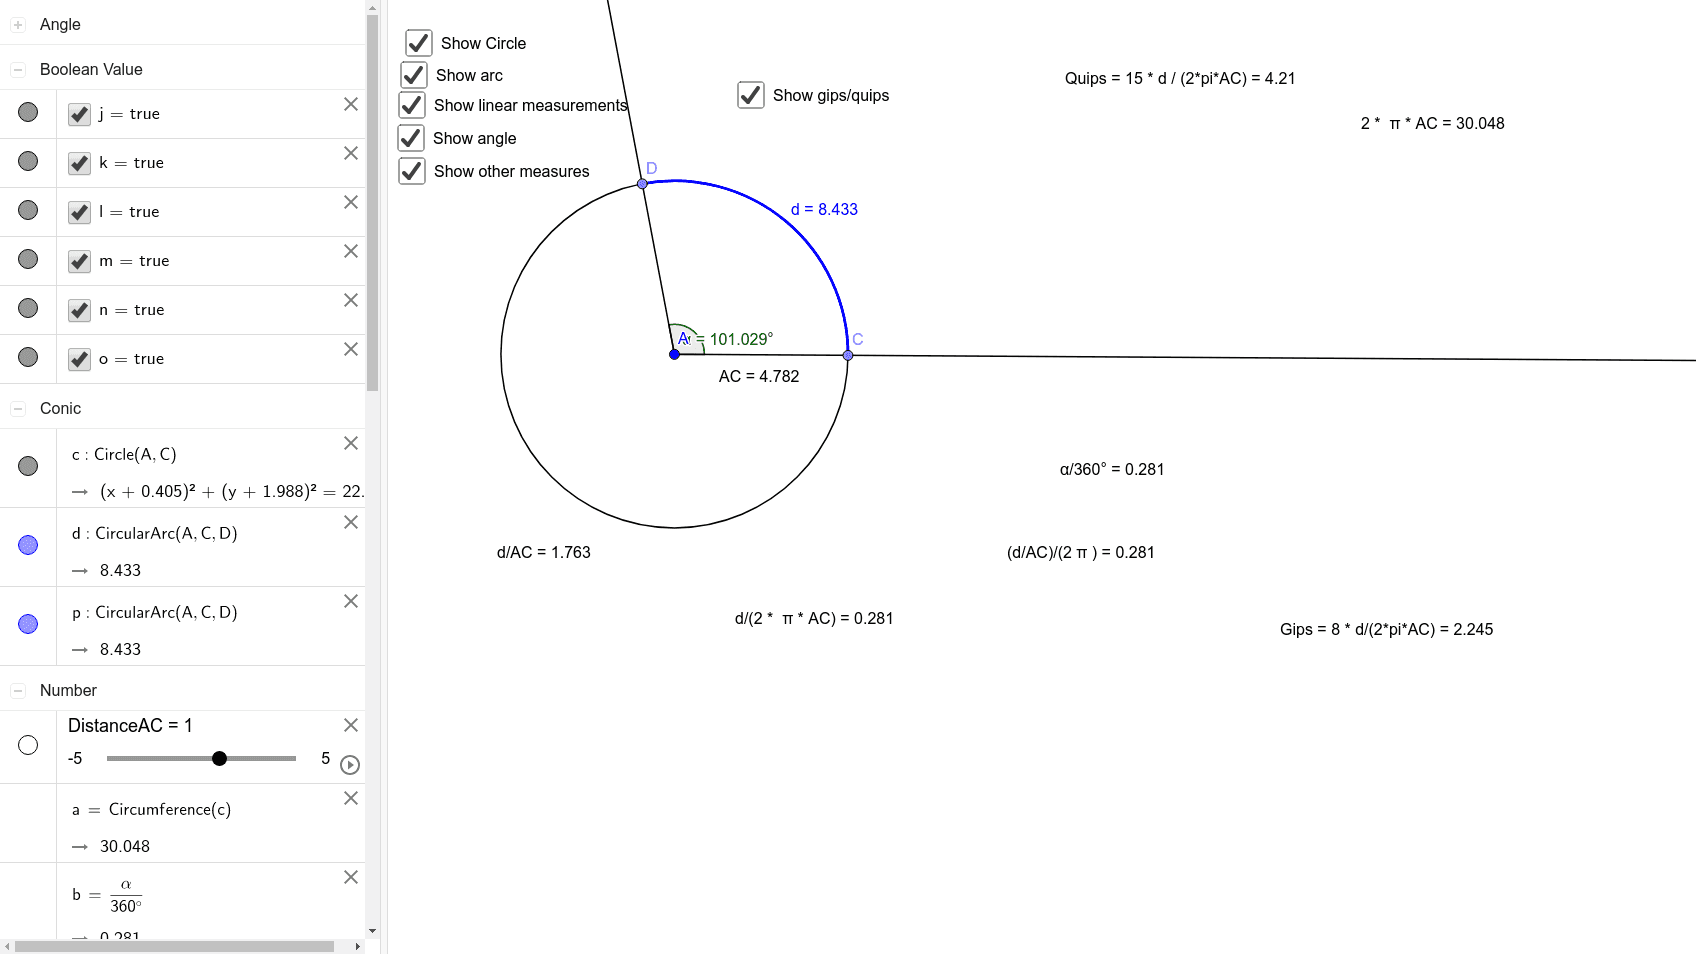The width and height of the screenshot is (1698, 956).
Task: Uncheck the Show Circle checkbox
Action: (417, 42)
